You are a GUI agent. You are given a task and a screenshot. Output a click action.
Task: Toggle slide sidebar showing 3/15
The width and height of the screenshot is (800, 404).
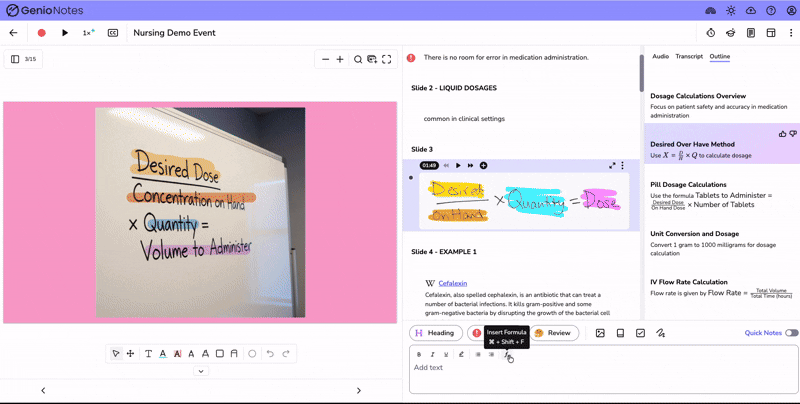coord(23,59)
